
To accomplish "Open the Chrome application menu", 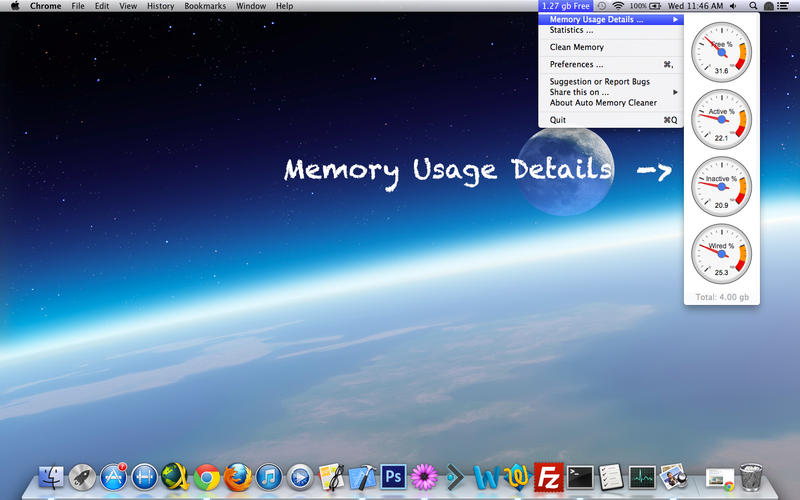I will 45,6.
